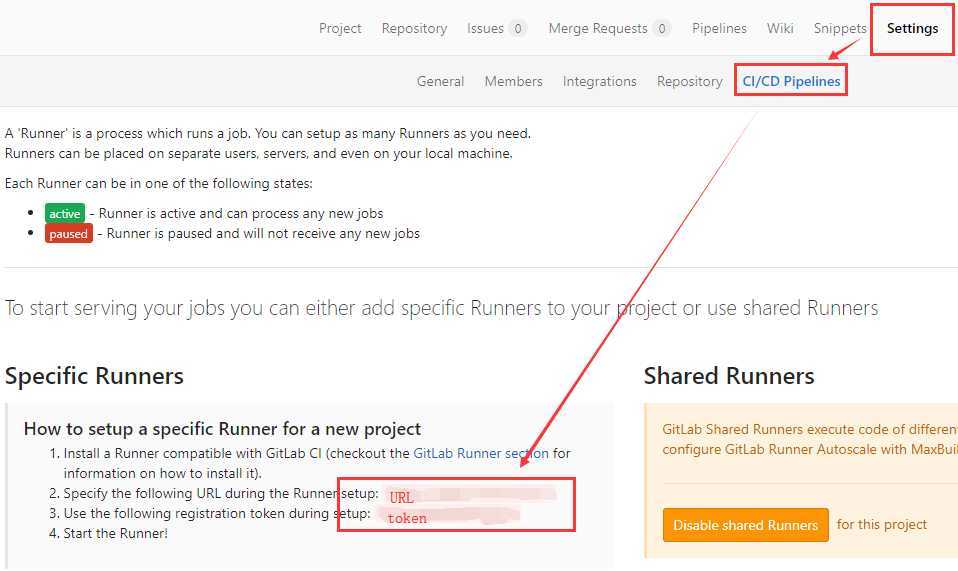Open the Wiki tab
Image resolution: width=958 pixels, height=571 pixels.
tap(780, 29)
